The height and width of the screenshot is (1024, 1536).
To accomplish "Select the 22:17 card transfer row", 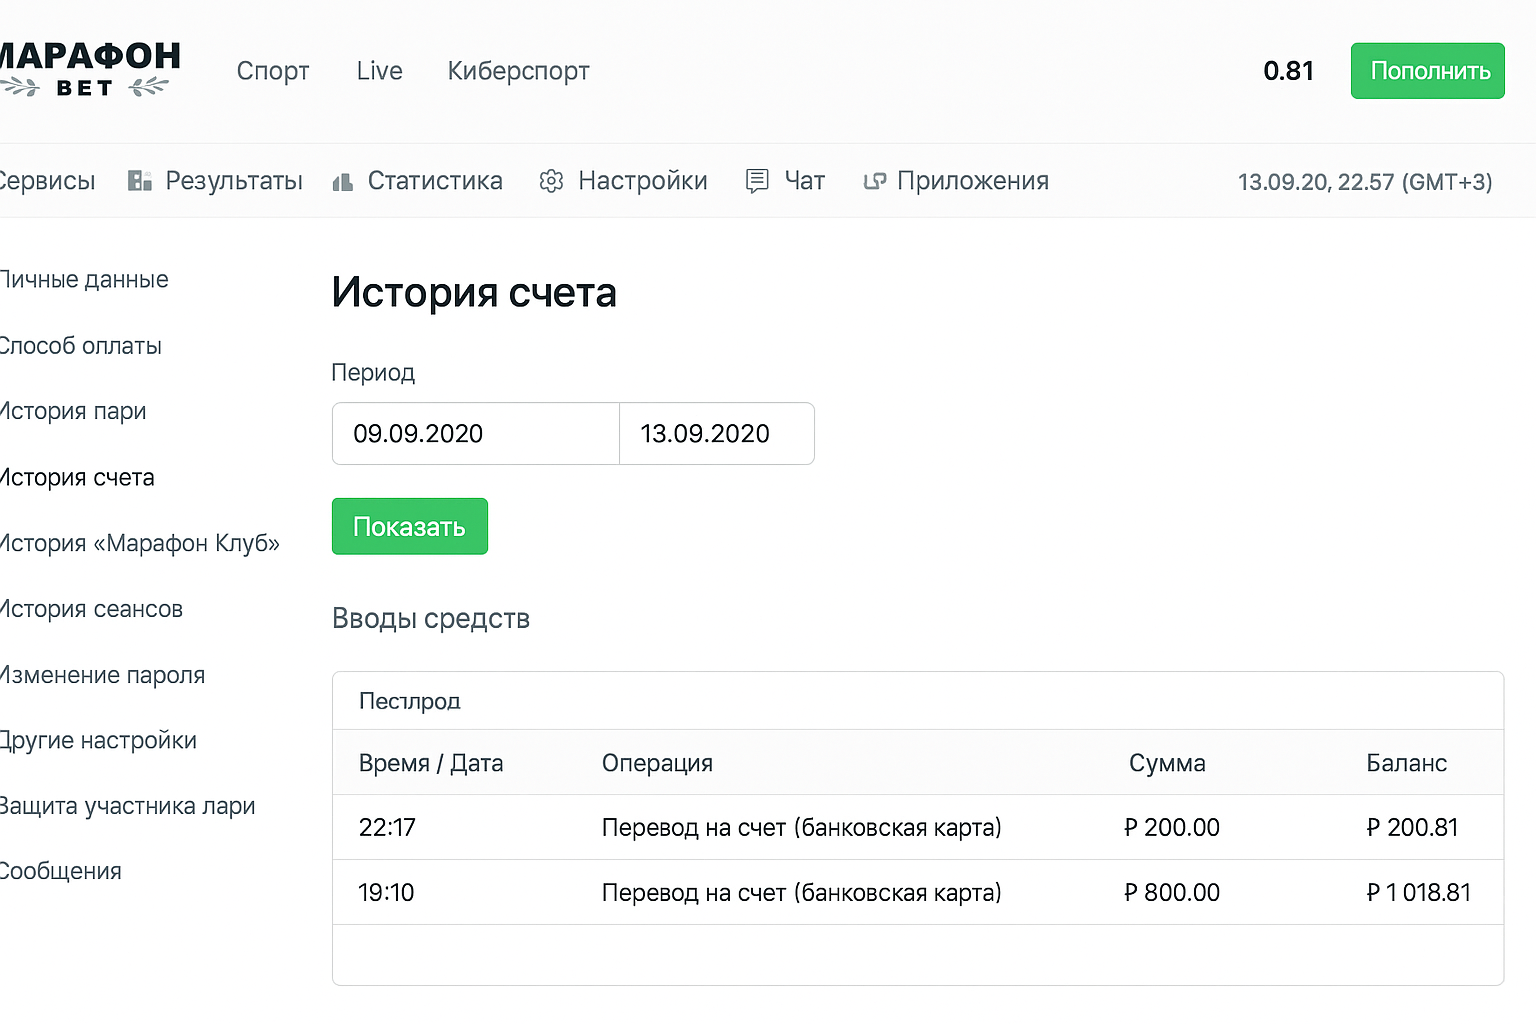I will tap(917, 828).
